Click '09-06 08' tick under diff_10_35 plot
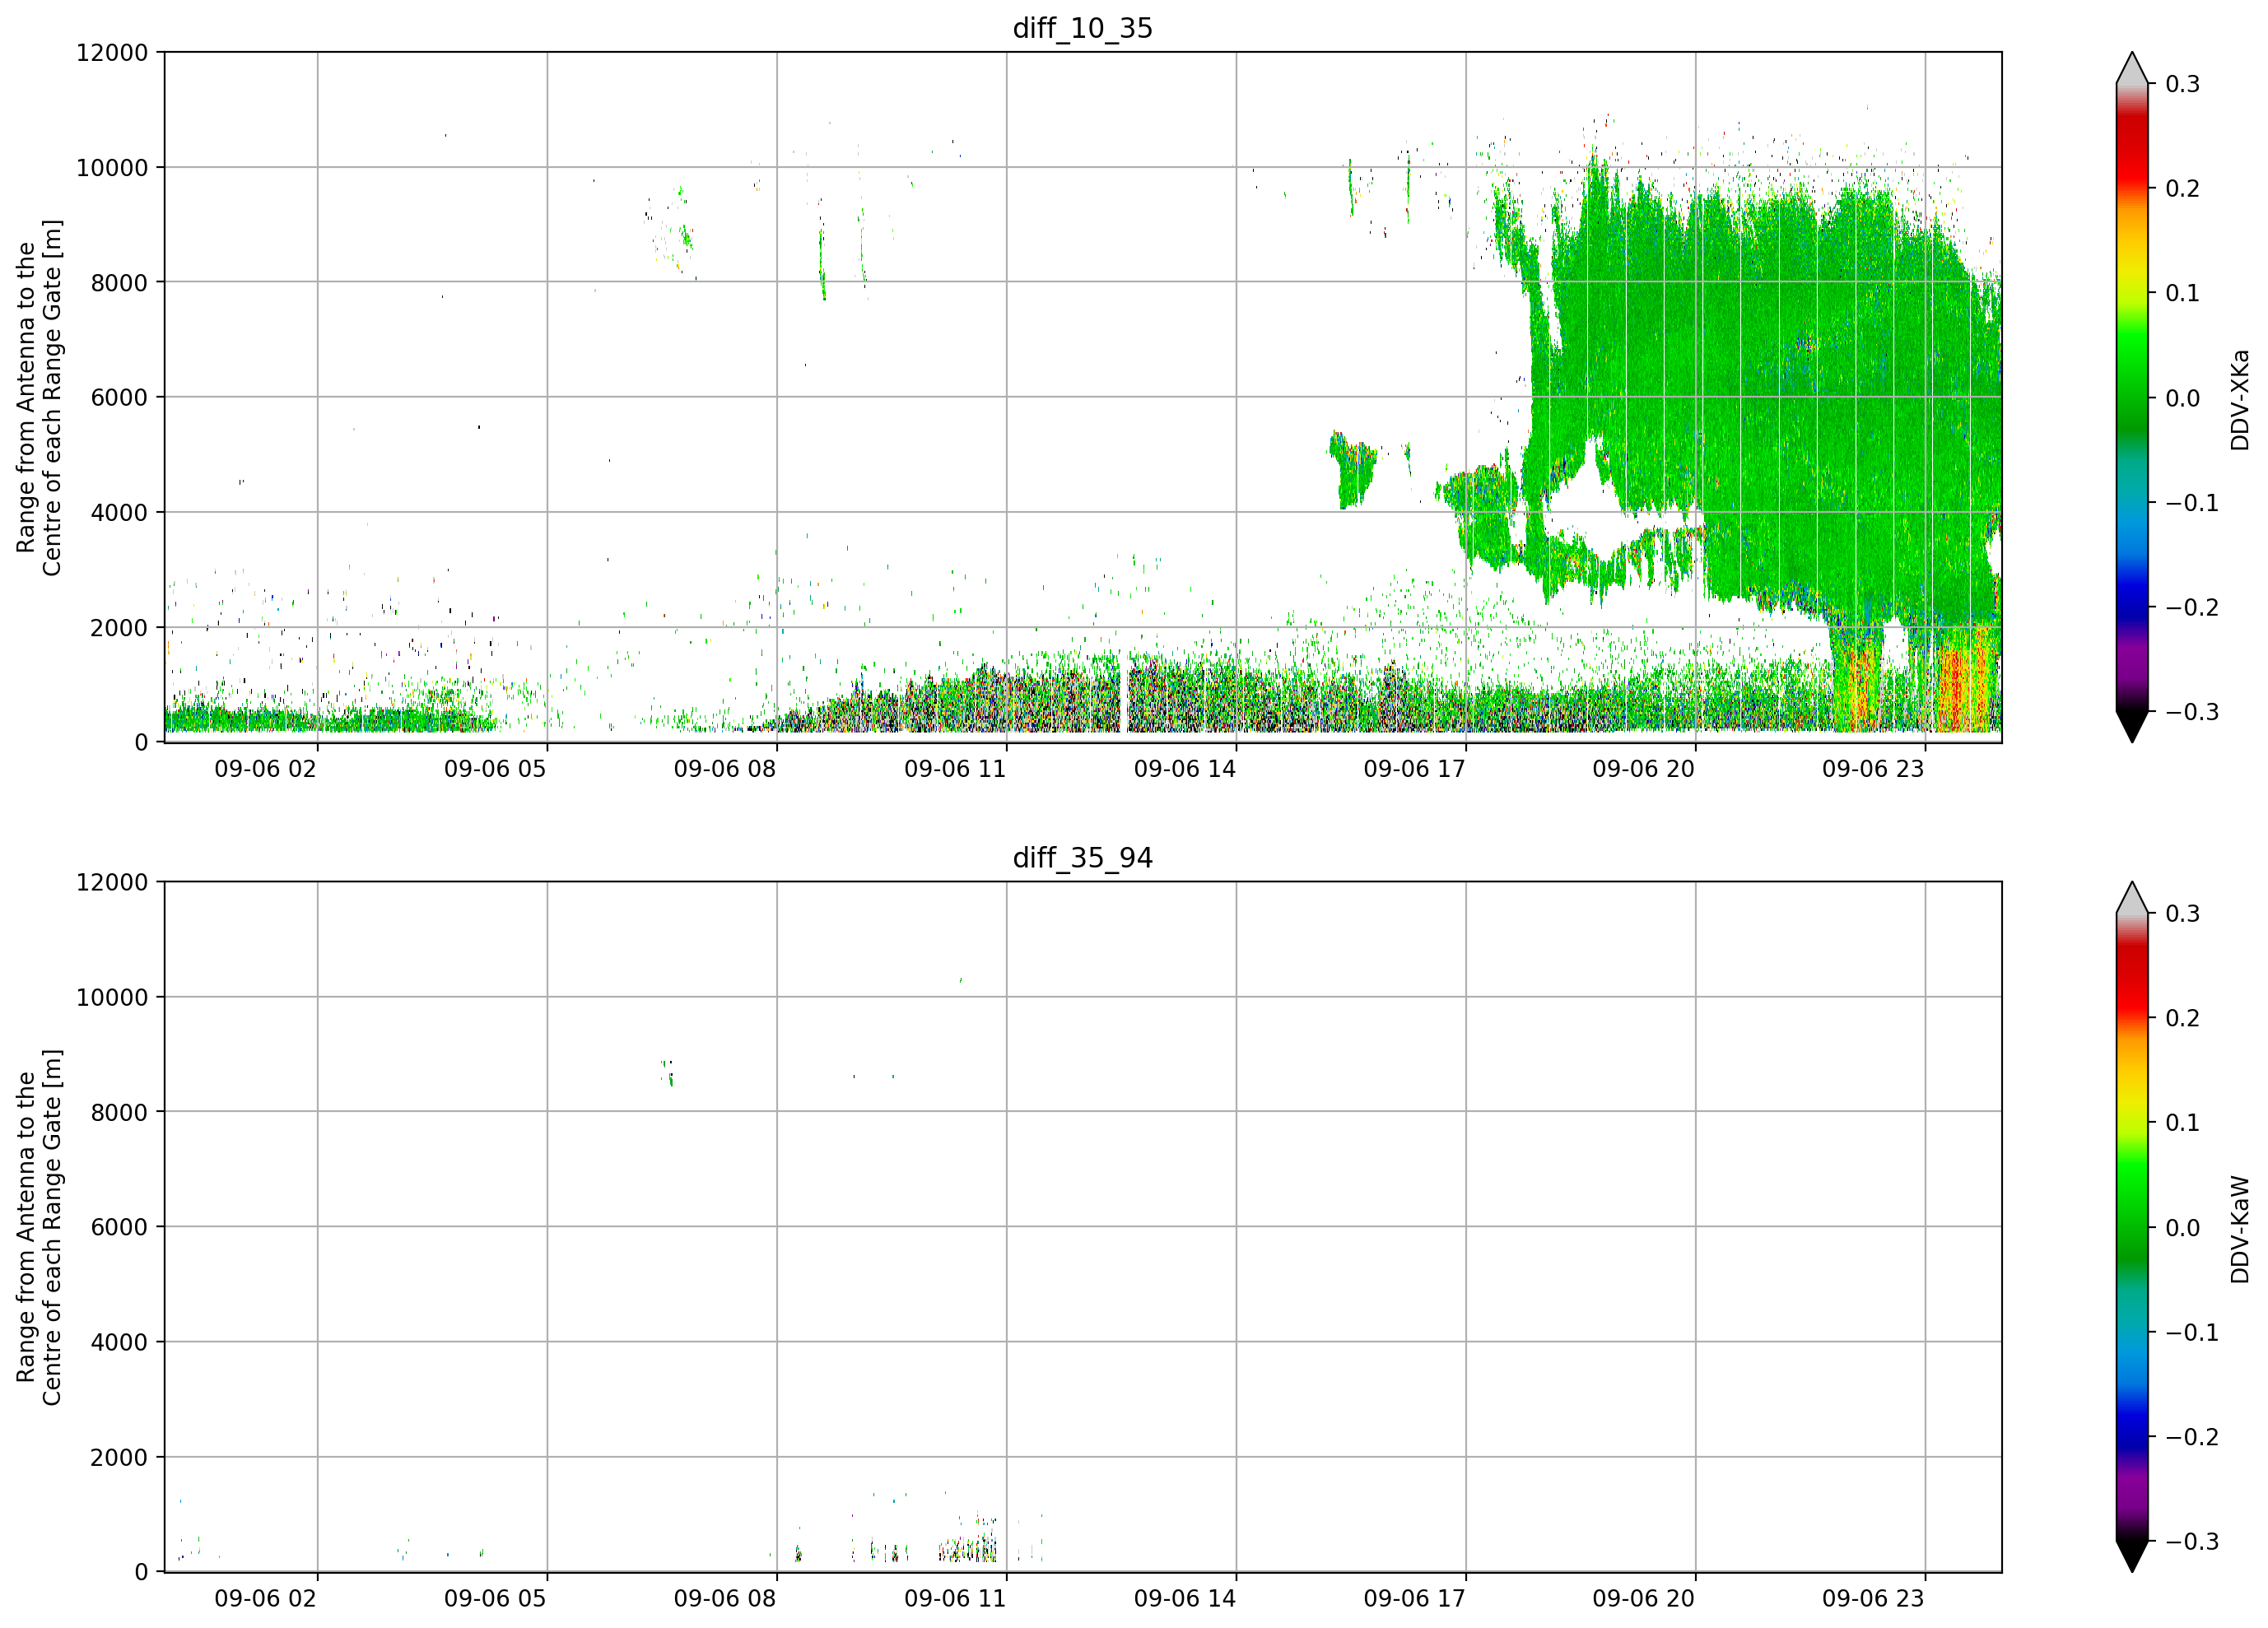Image resolution: width=2268 pixels, height=1628 pixels. (725, 769)
